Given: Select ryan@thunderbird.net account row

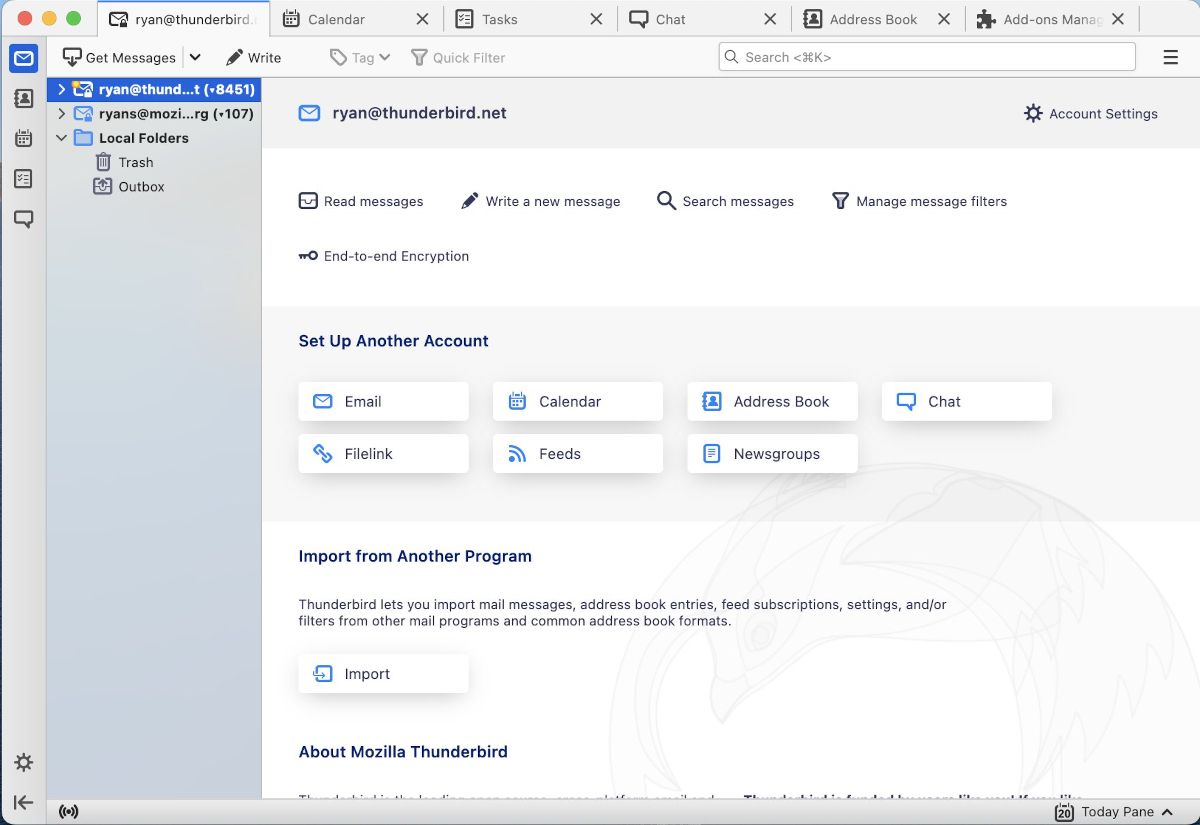Looking at the screenshot, I should point(153,89).
